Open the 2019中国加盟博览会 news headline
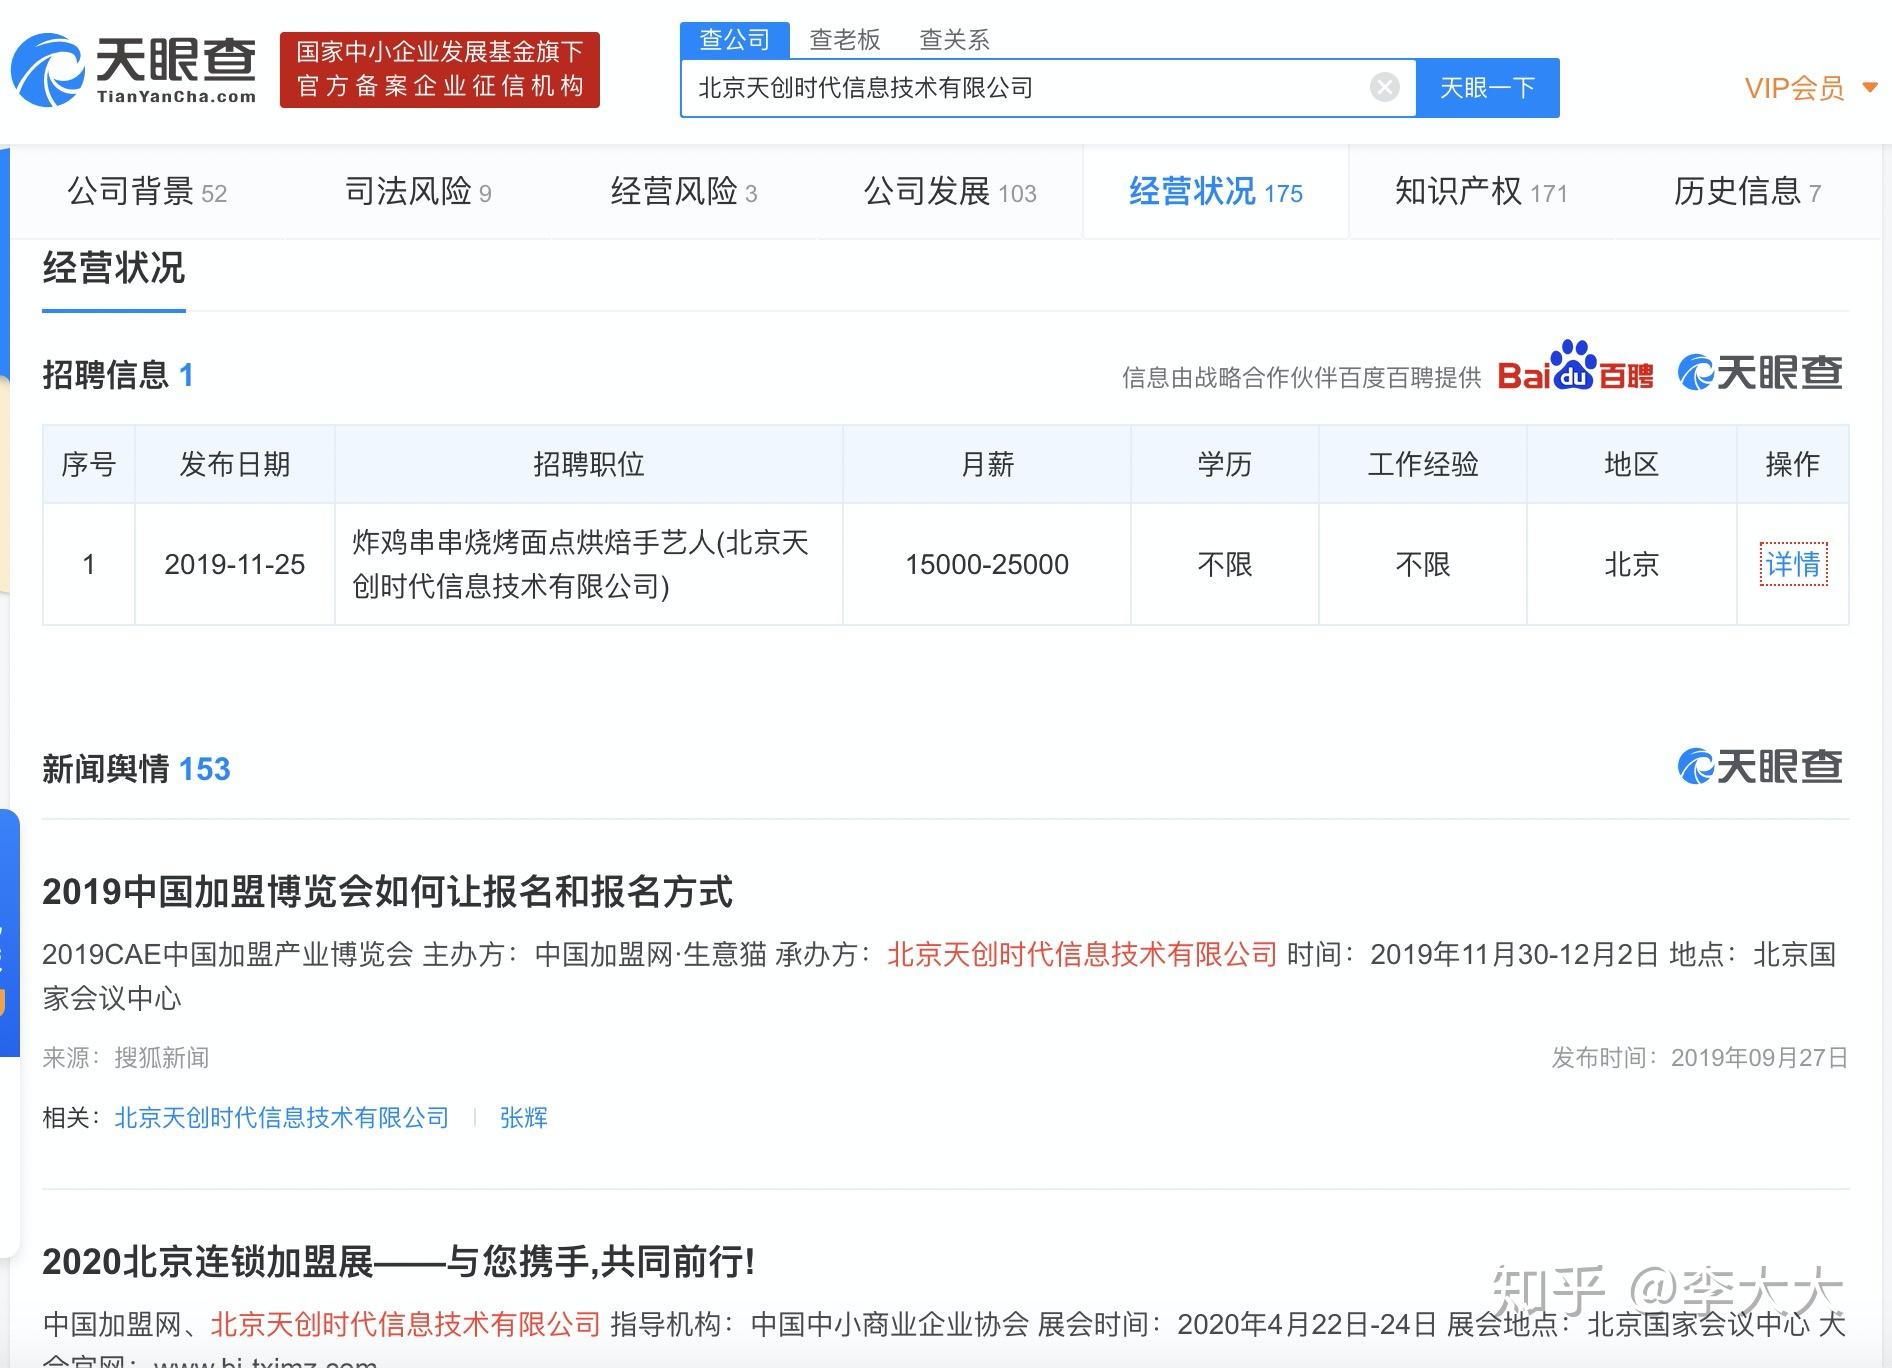 tap(388, 891)
